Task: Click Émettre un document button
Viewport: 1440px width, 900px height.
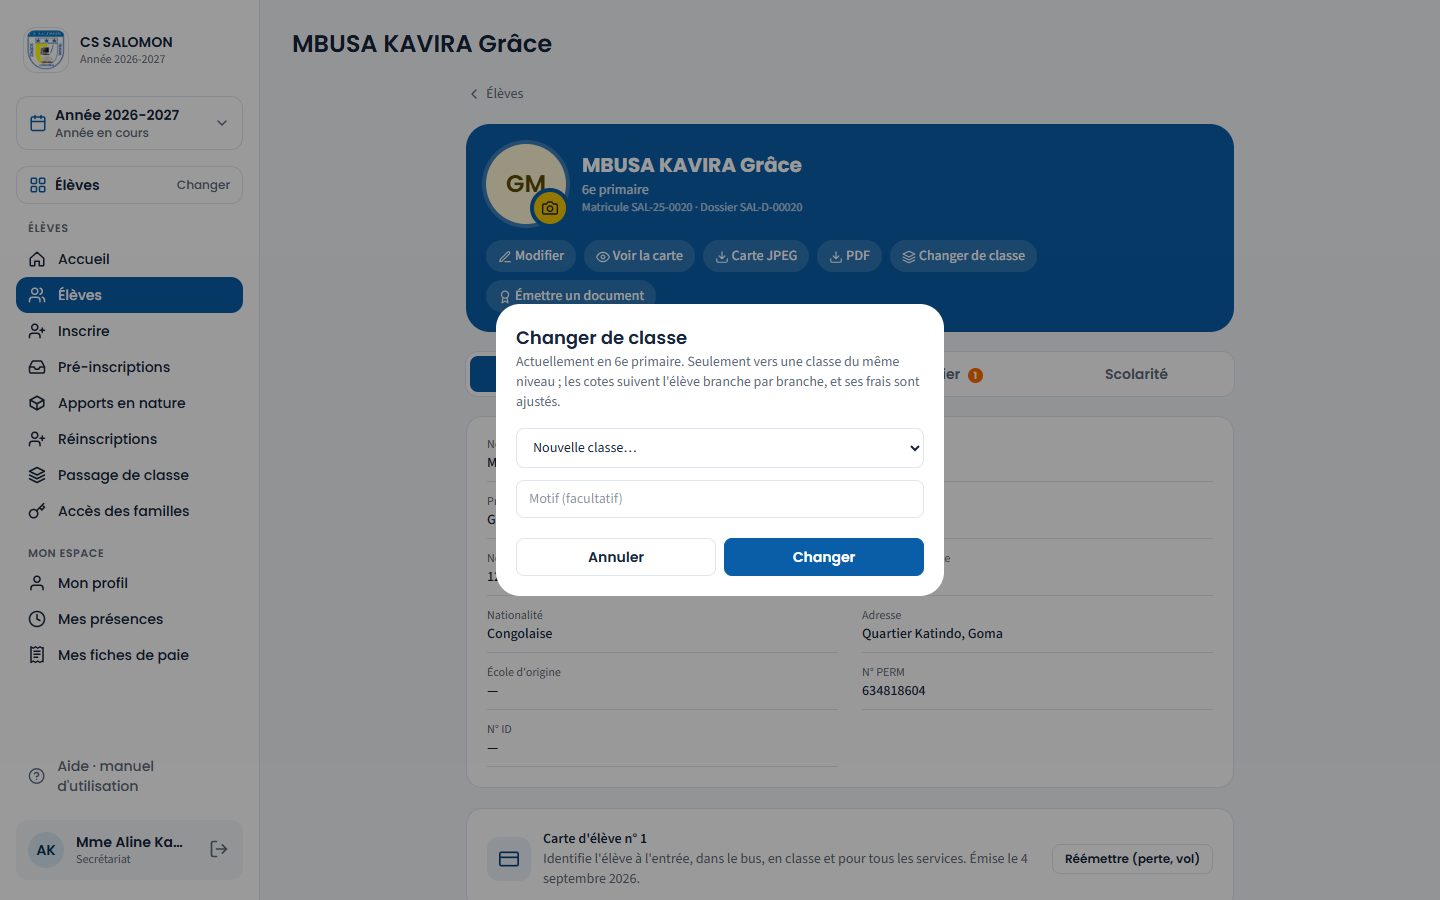Action: (x=571, y=295)
